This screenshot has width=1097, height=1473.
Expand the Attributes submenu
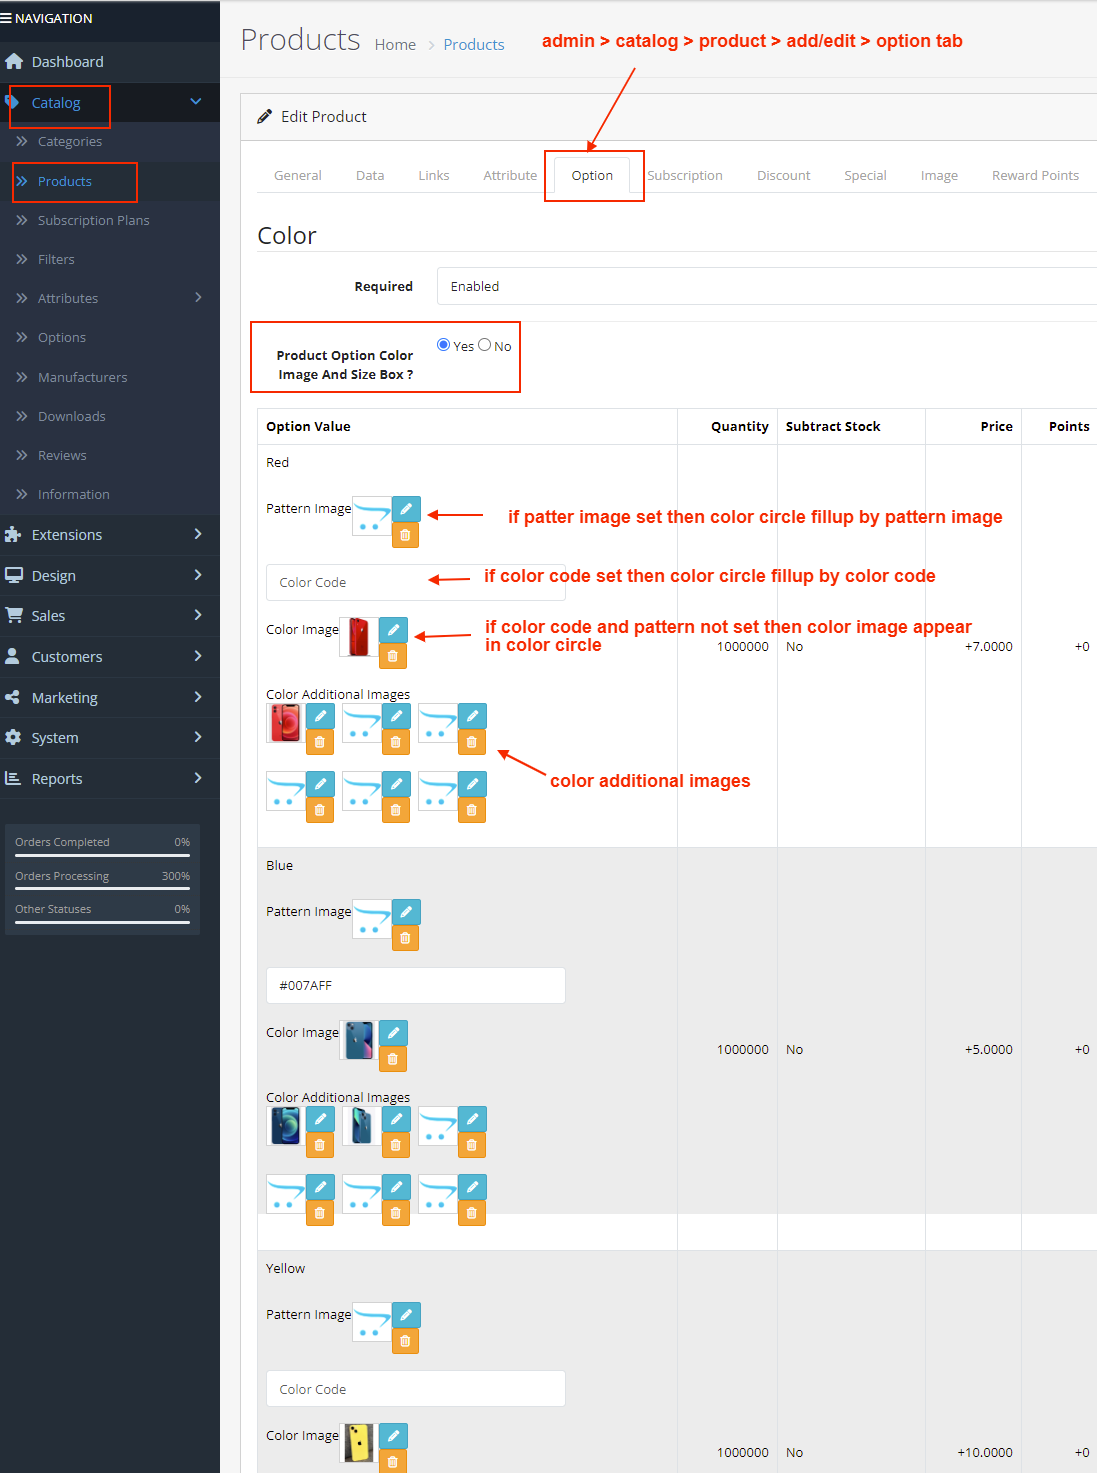tap(198, 298)
